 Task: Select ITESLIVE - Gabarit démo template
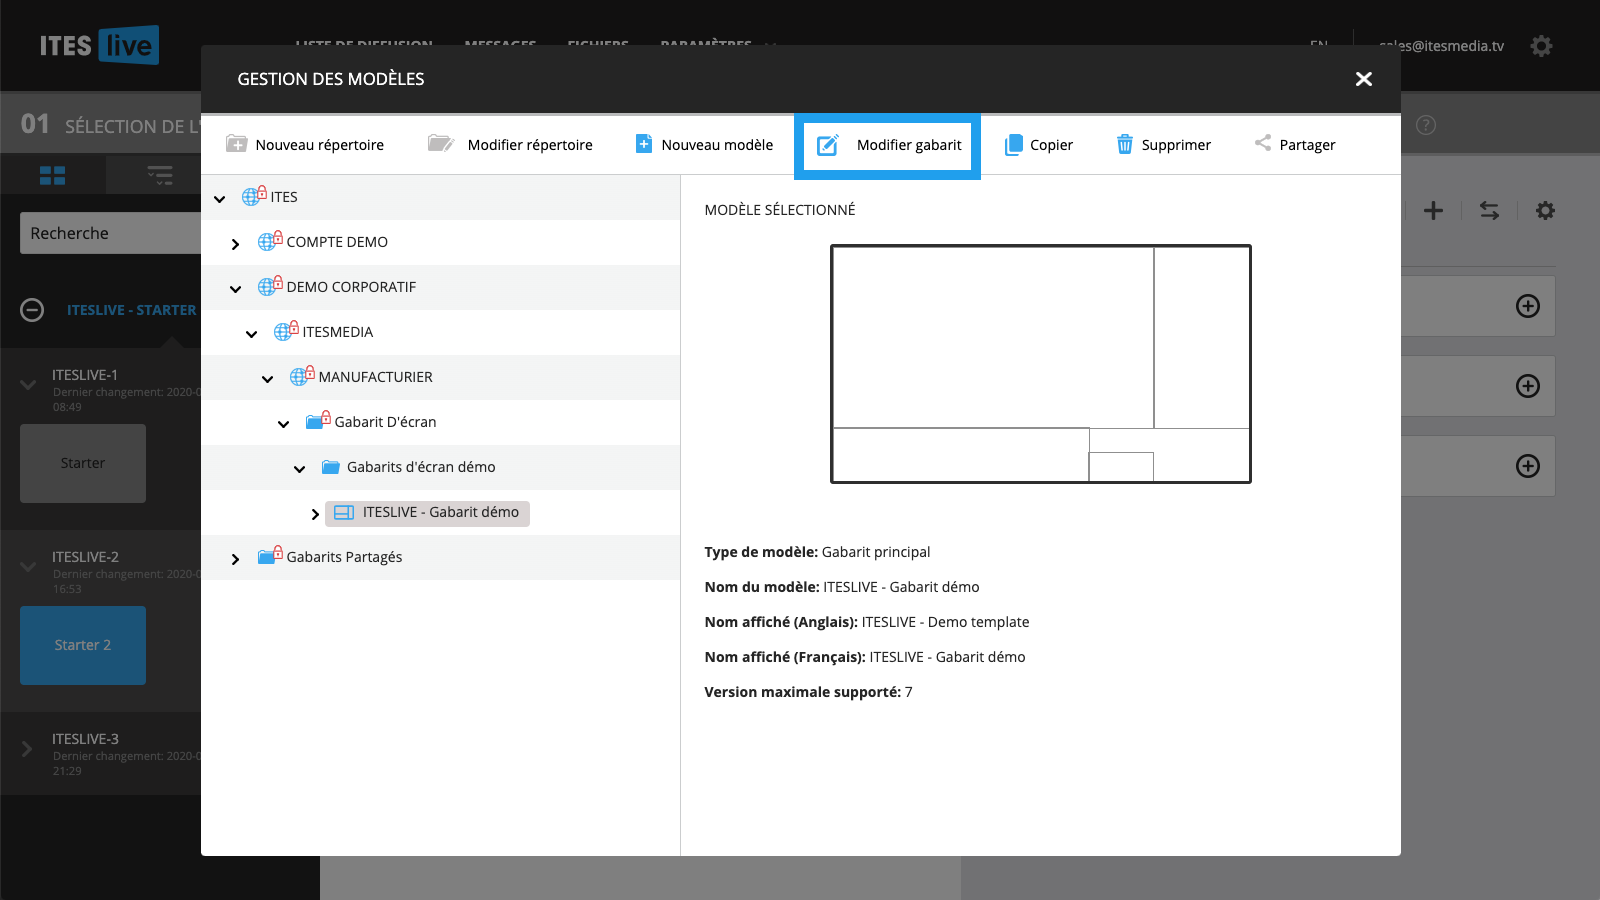click(428, 513)
